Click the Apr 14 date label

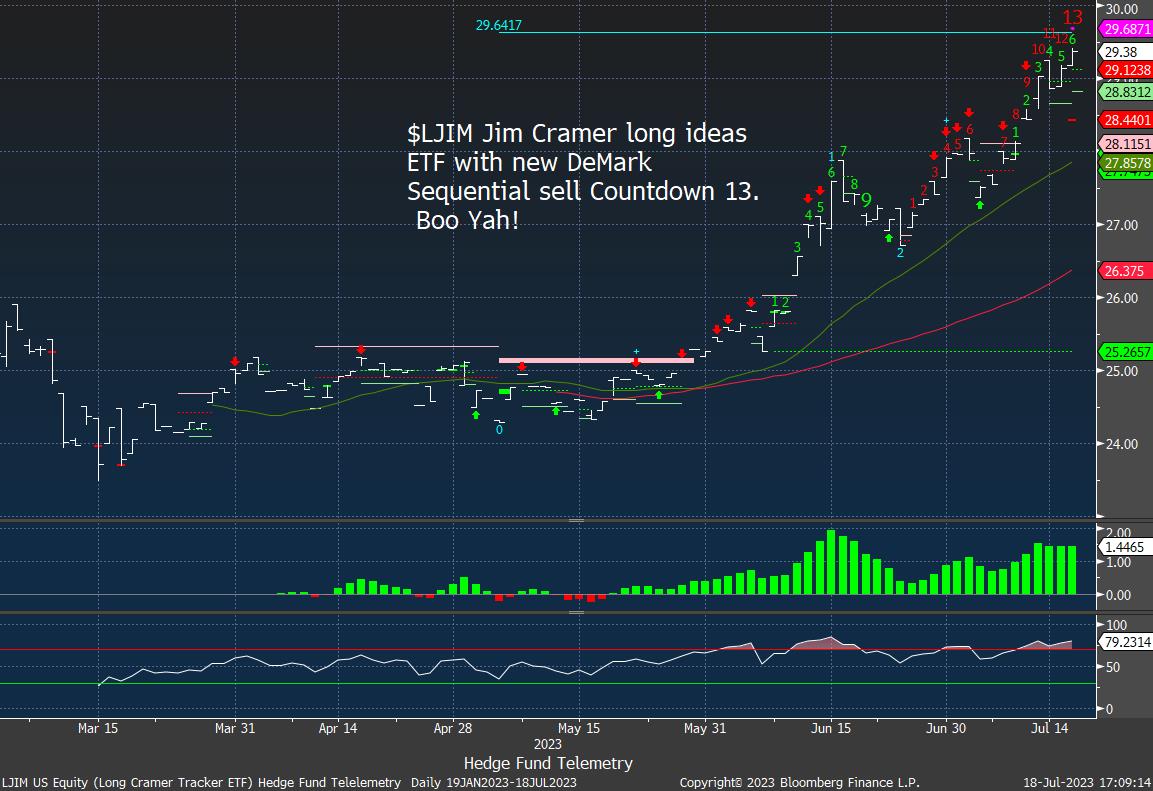338,729
